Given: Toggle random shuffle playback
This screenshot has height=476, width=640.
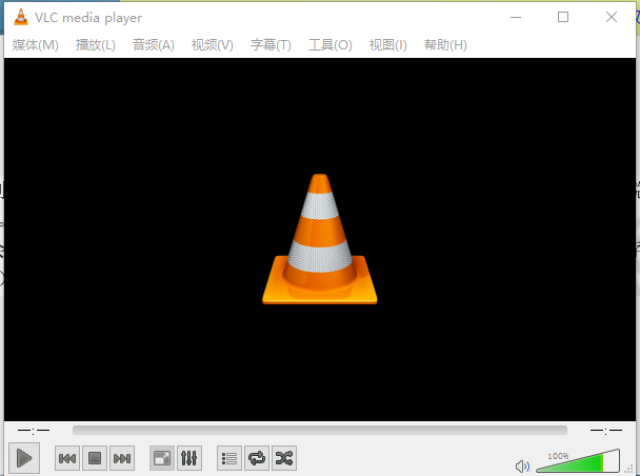Looking at the screenshot, I should tap(284, 458).
